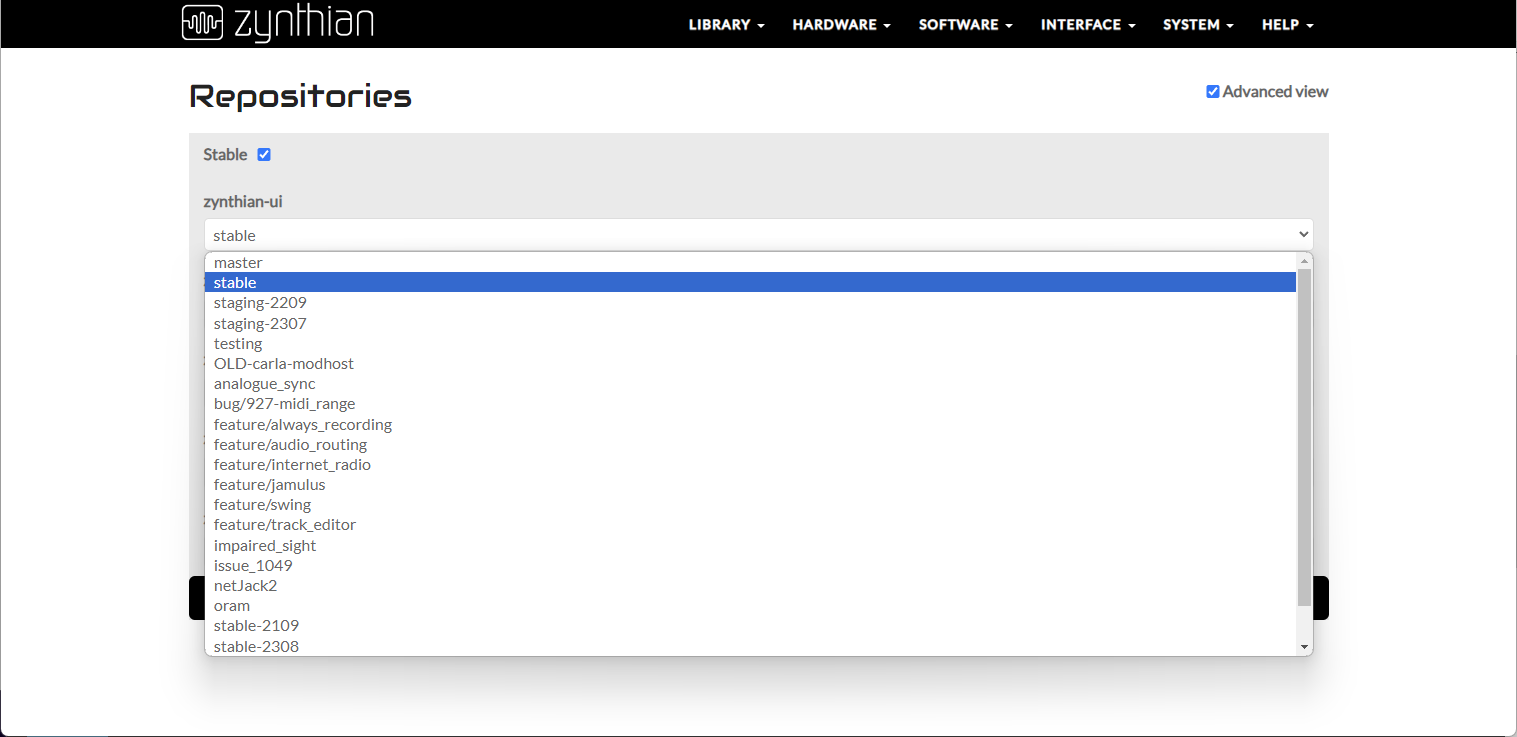Open the HARDWARE menu

click(x=841, y=25)
